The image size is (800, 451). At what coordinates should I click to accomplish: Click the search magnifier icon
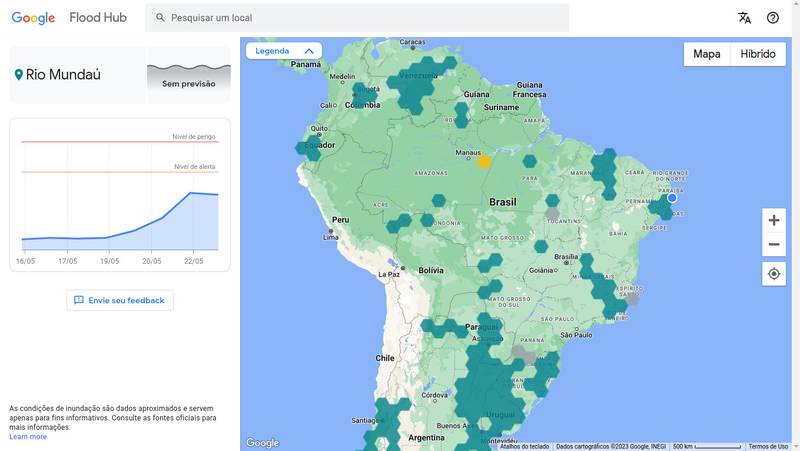(x=160, y=18)
